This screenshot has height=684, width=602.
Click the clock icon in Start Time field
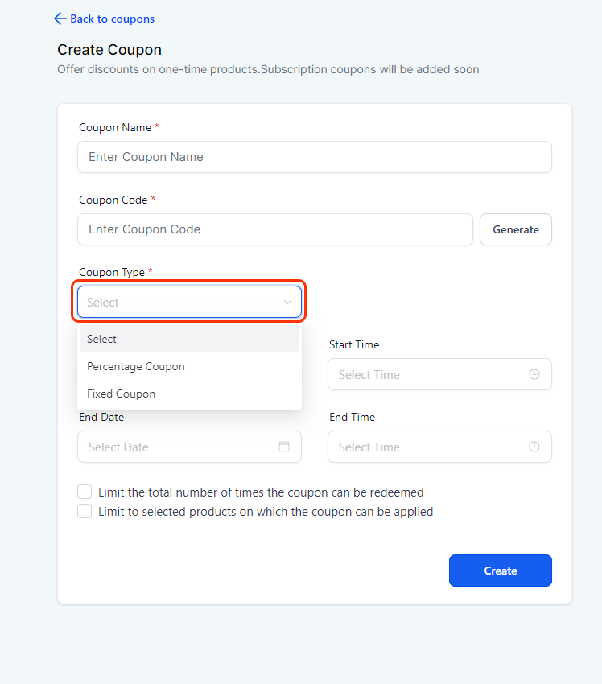coord(534,374)
